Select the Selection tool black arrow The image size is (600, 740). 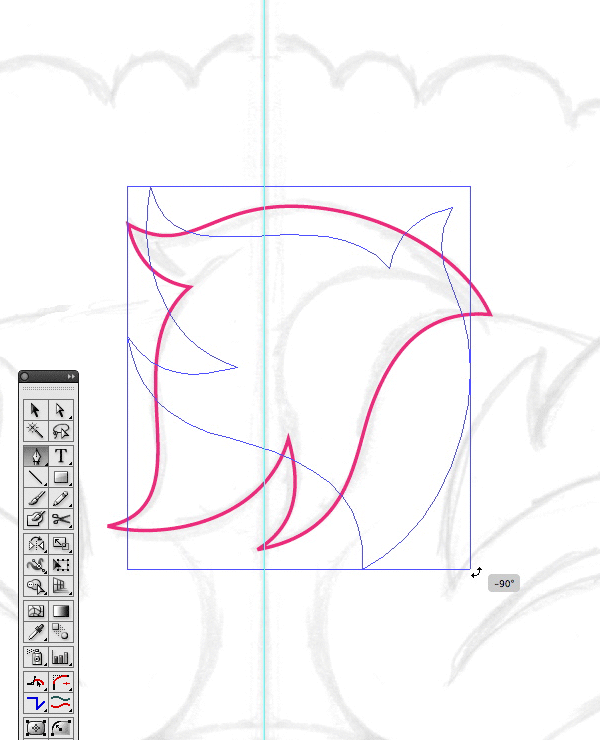click(x=36, y=410)
